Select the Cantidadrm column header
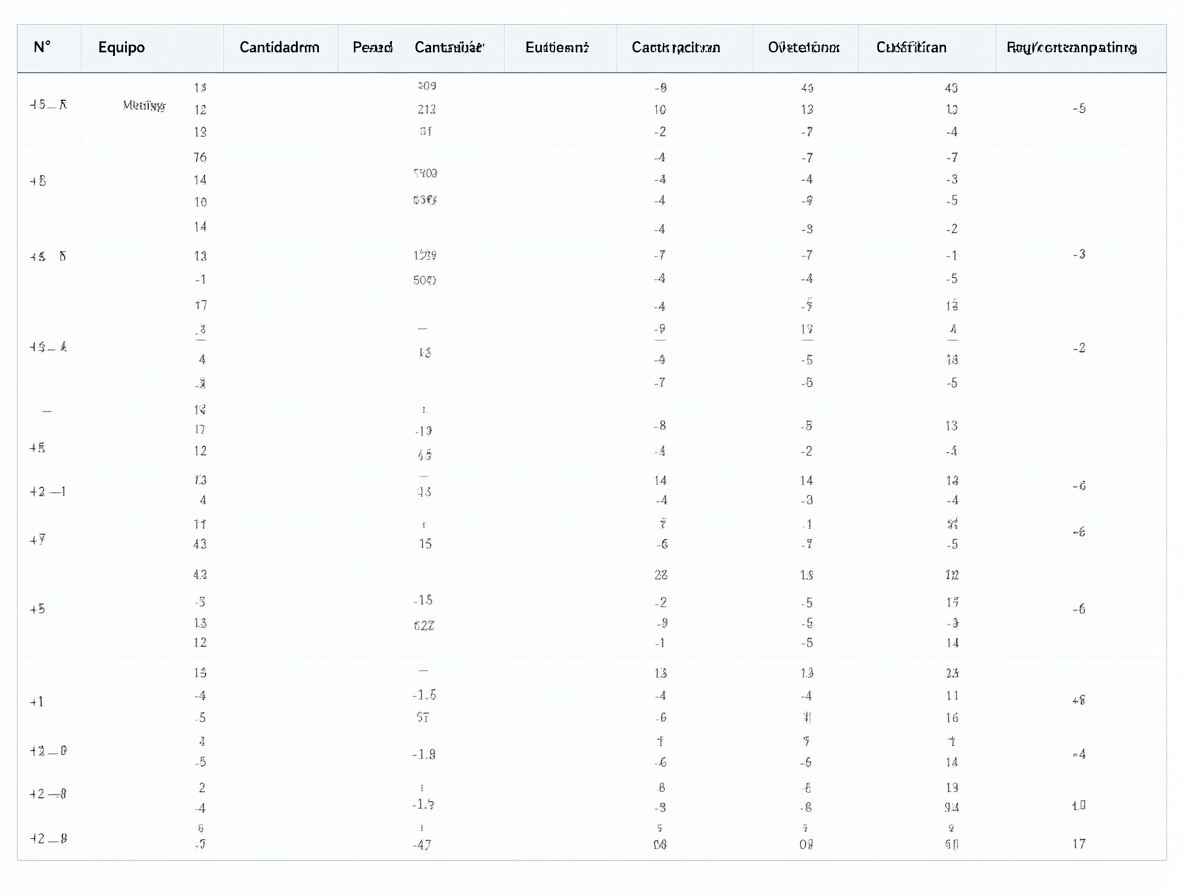Screen dimensions: 1184x896 (x=279, y=47)
